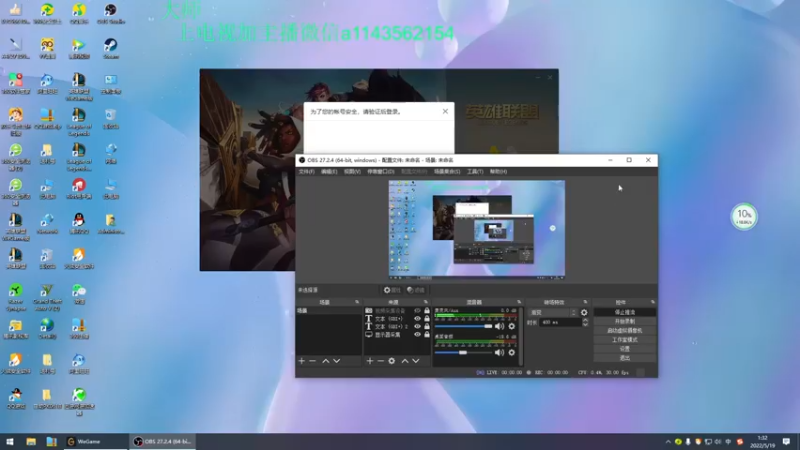Pop out the 转场特效 dock panel

[585, 302]
